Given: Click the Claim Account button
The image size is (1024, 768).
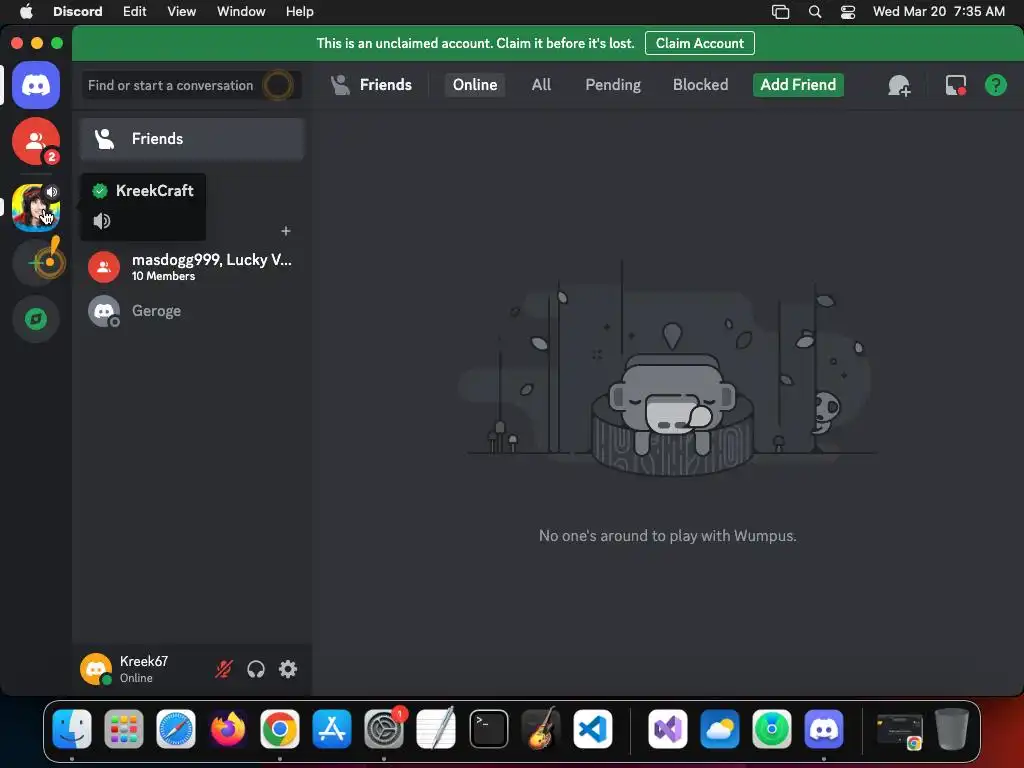Looking at the screenshot, I should 699,43.
